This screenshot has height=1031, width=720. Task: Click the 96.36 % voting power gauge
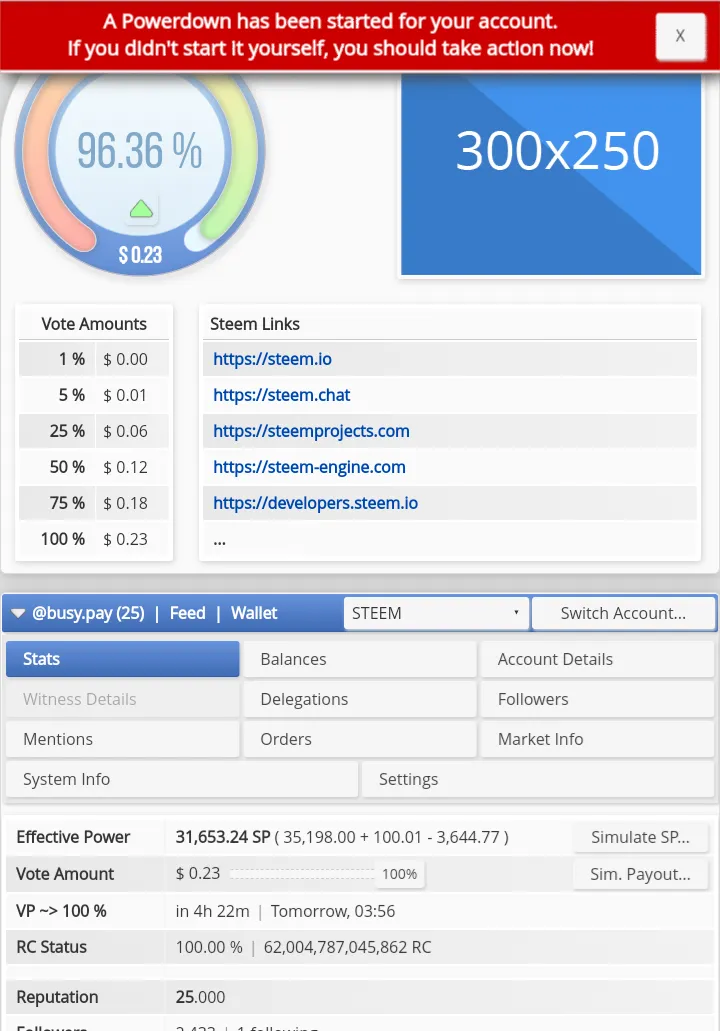click(x=139, y=150)
